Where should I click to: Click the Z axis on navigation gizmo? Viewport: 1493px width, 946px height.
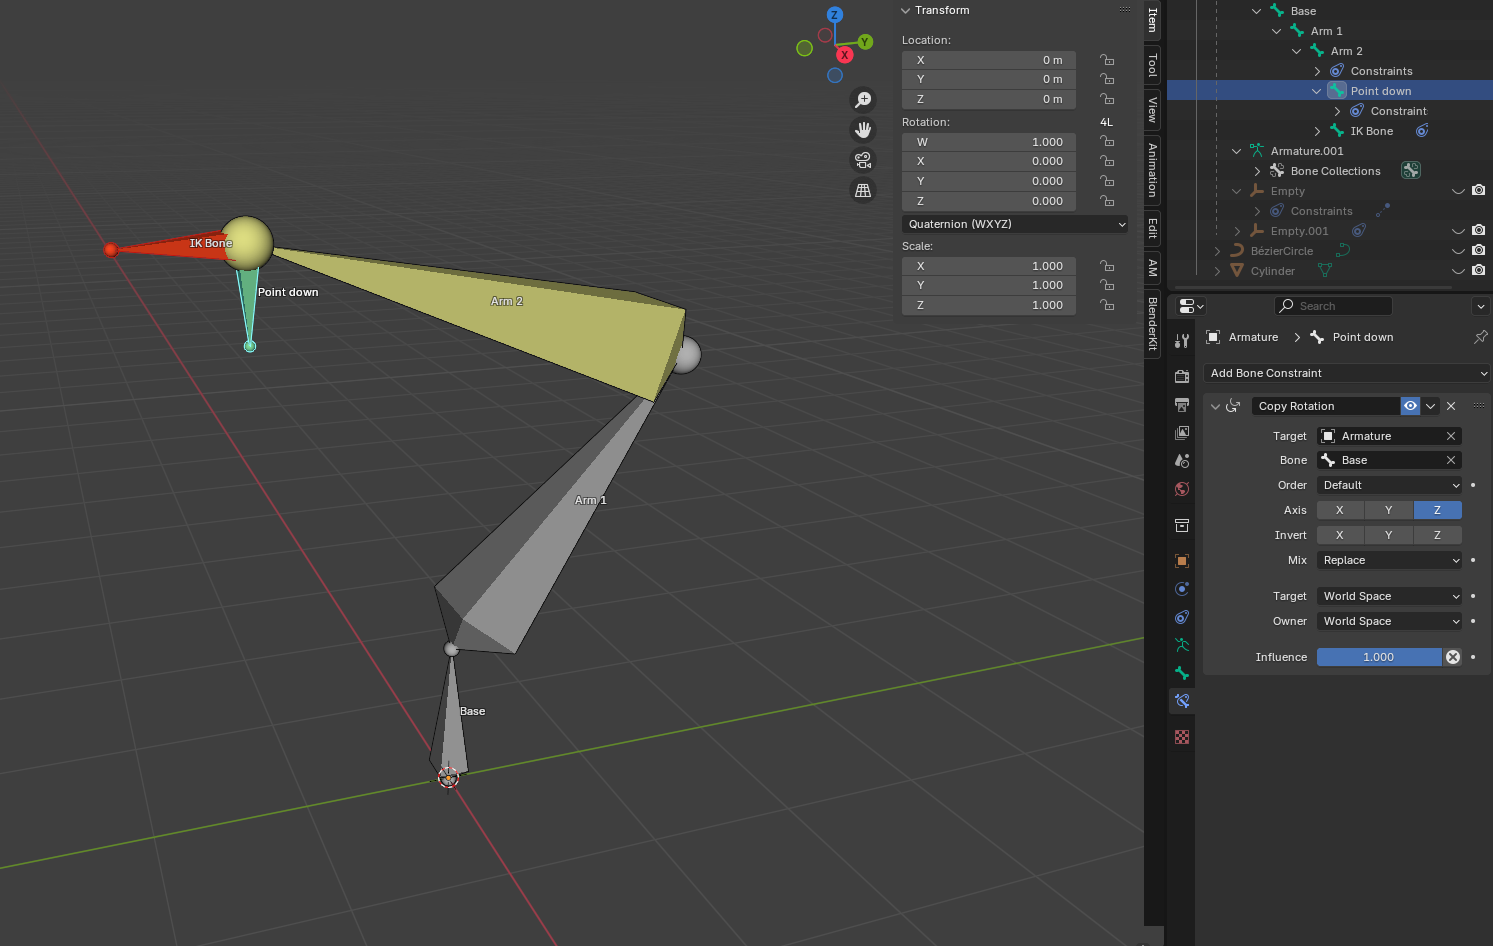(835, 15)
